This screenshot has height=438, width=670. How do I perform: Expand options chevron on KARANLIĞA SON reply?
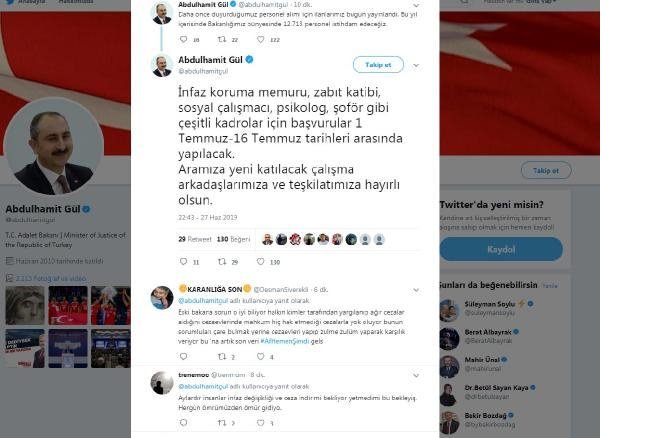(x=416, y=290)
